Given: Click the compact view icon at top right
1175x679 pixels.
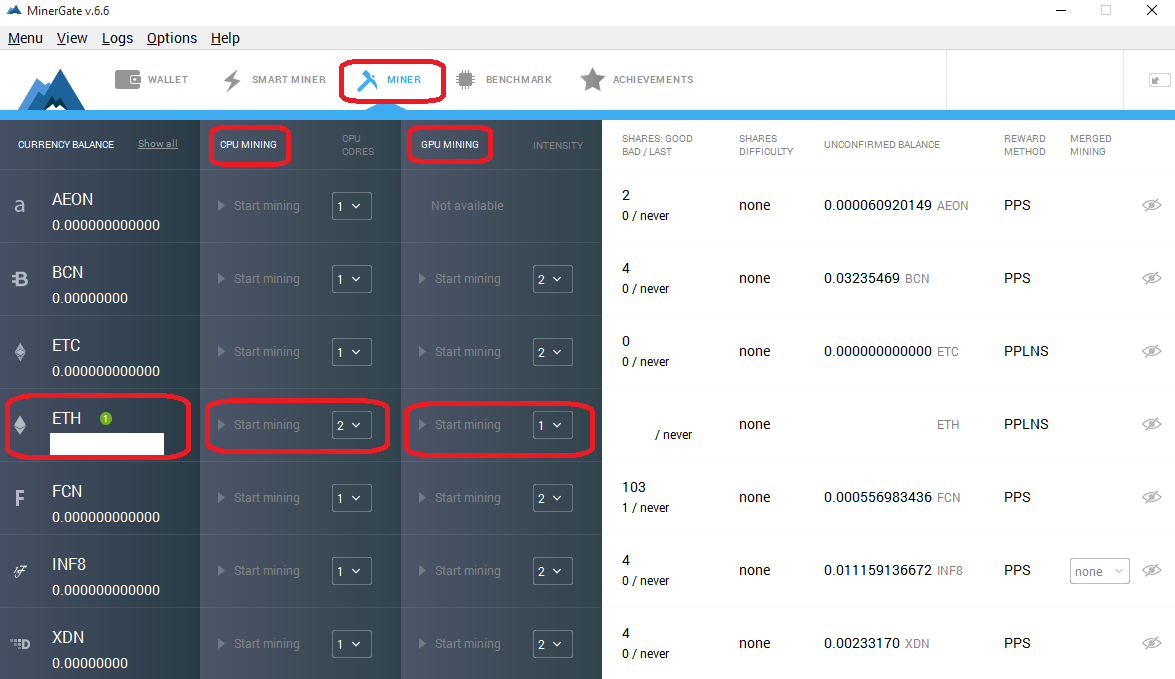Looking at the screenshot, I should 1159,80.
